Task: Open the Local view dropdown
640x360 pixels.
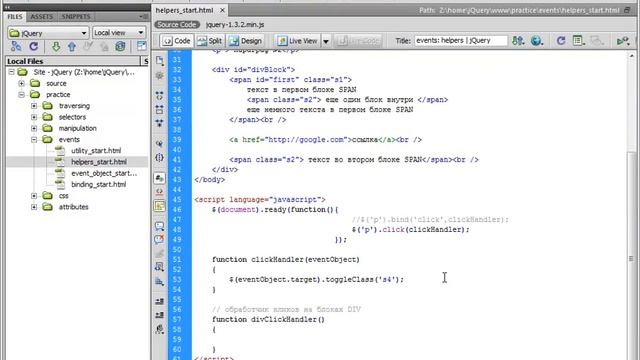Action: 119,33
